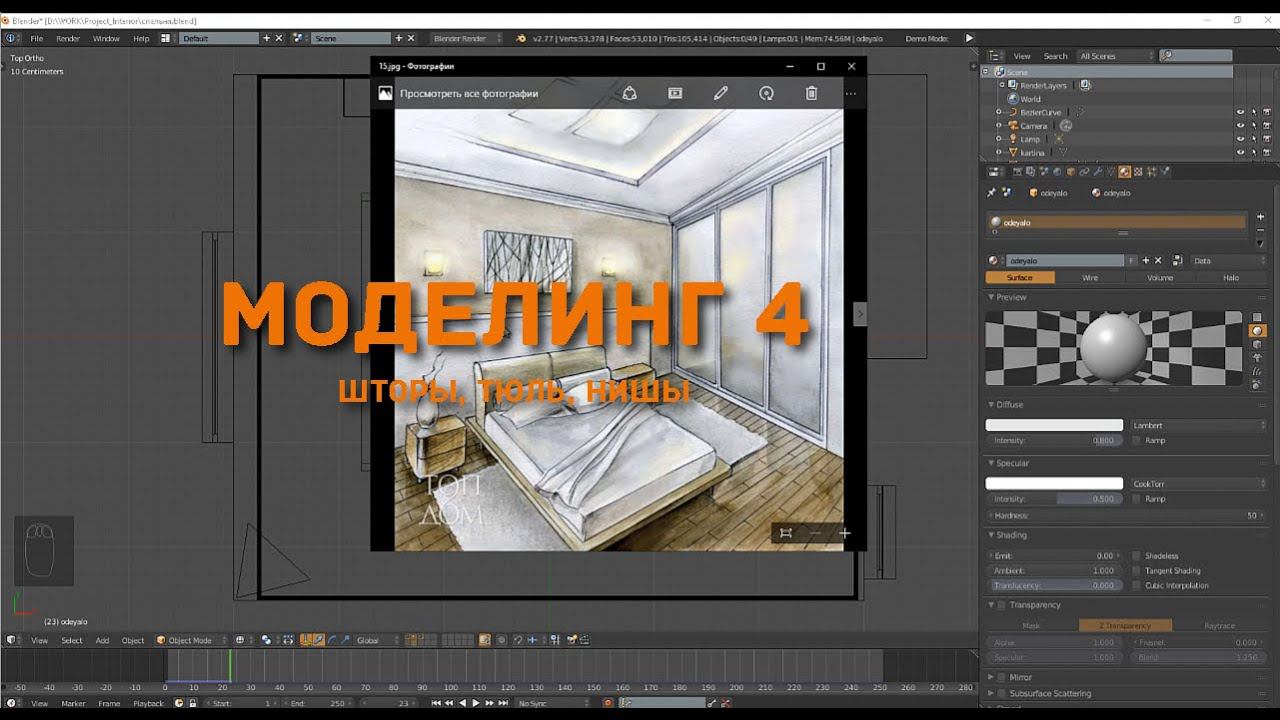Image resolution: width=1280 pixels, height=720 pixels.
Task: Open the Object properties cube icon
Action: pos(1071,172)
